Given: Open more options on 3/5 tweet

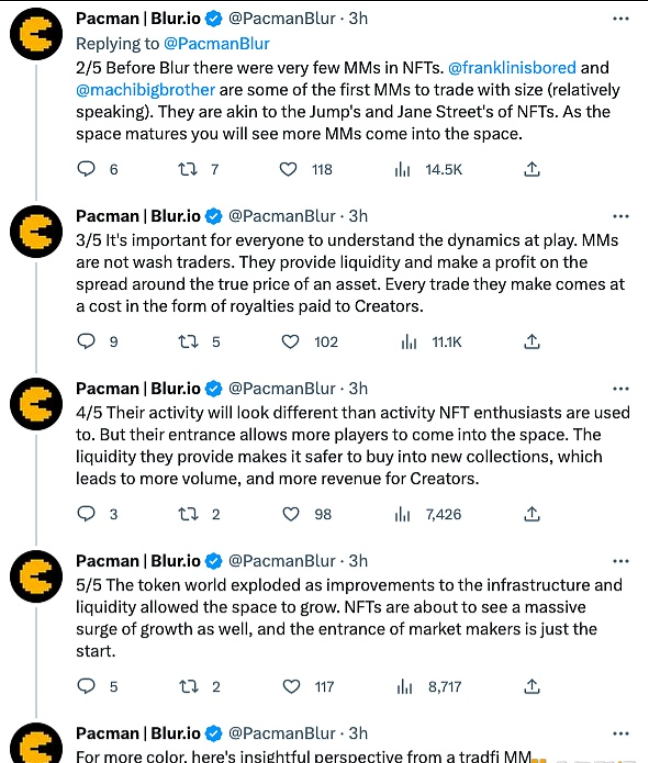Looking at the screenshot, I should [x=621, y=216].
